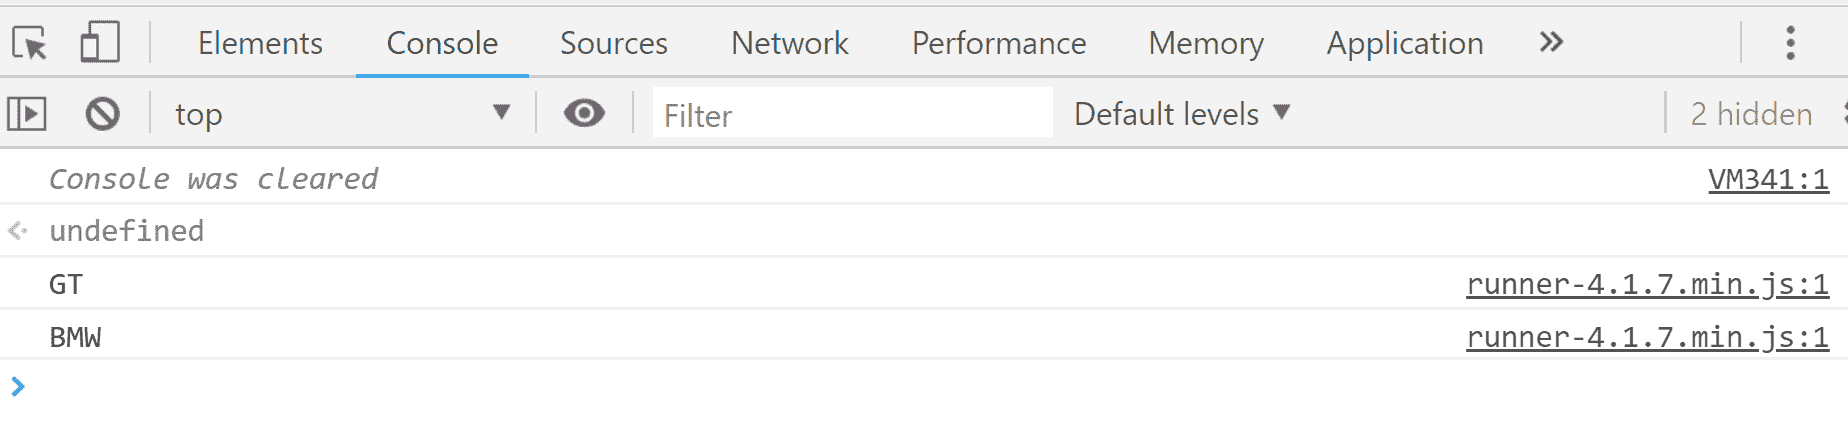Click the Filter input field

tap(852, 114)
